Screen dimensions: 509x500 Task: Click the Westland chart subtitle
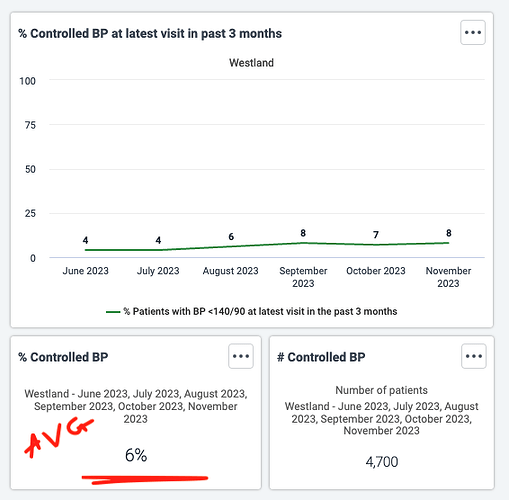click(251, 63)
